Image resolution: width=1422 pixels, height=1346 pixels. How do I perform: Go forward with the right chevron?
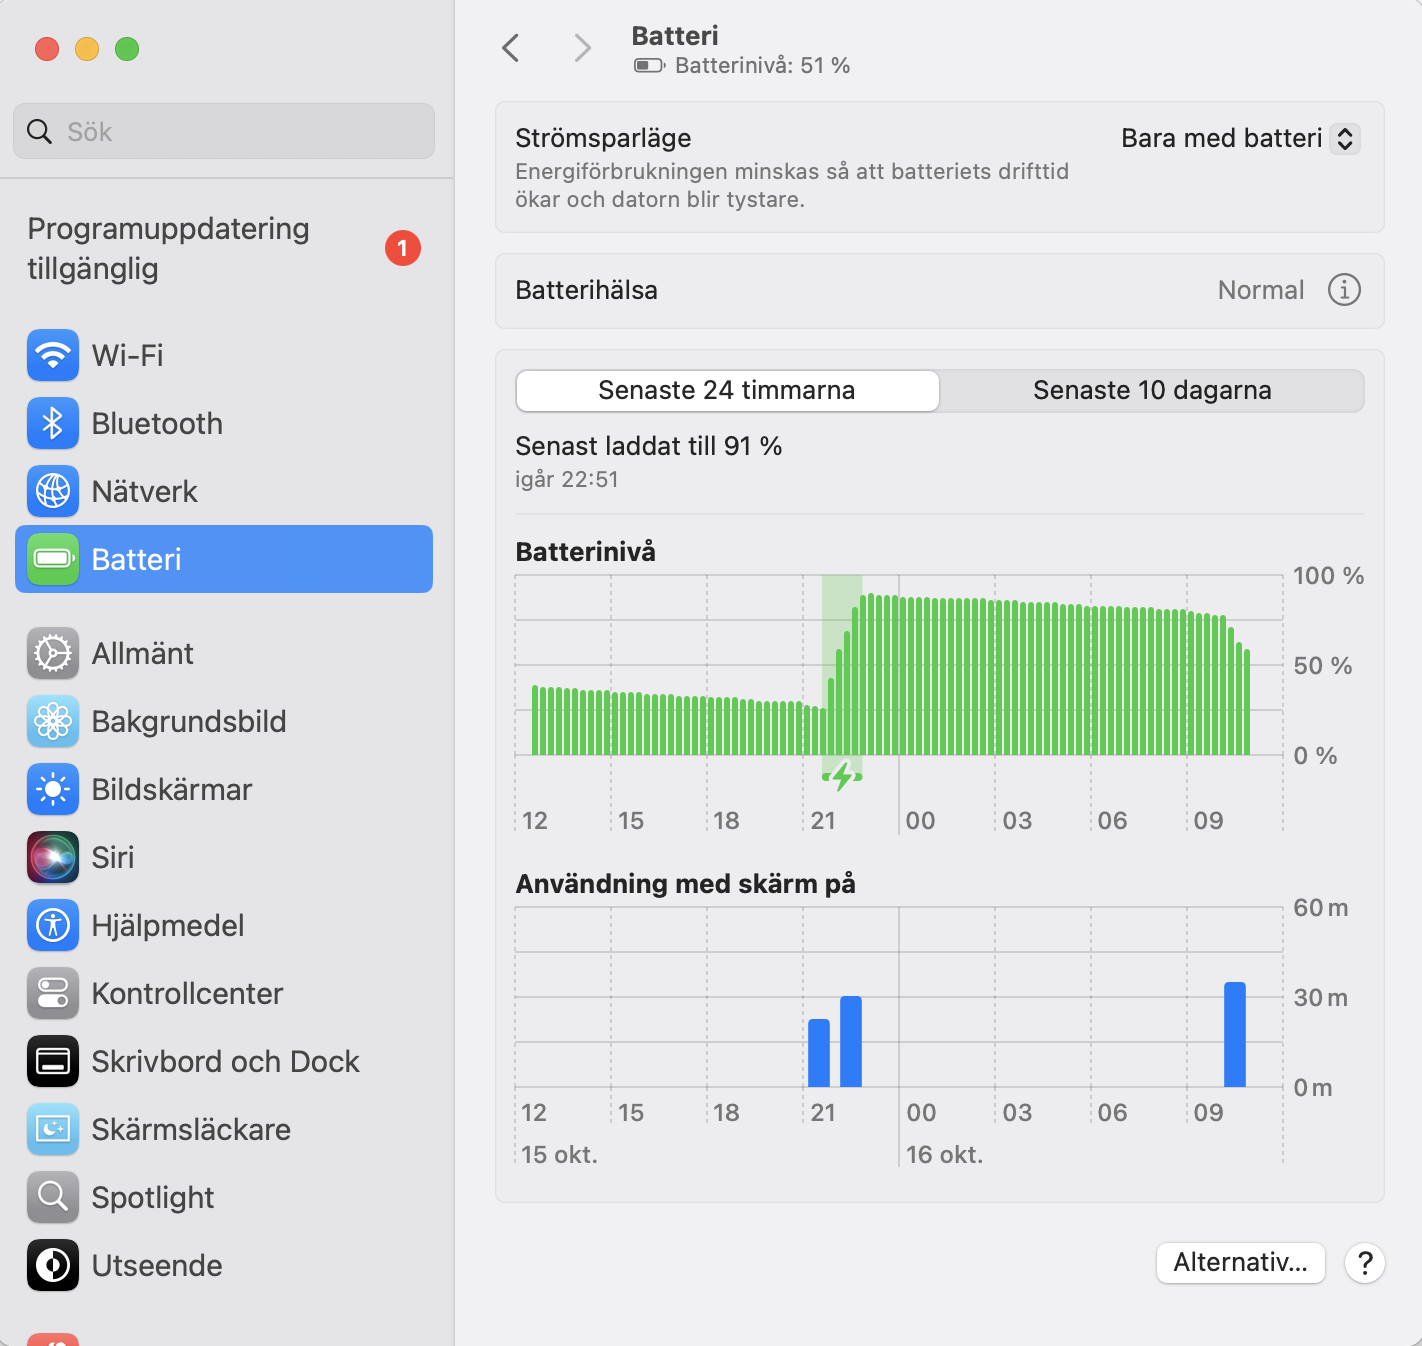[582, 48]
